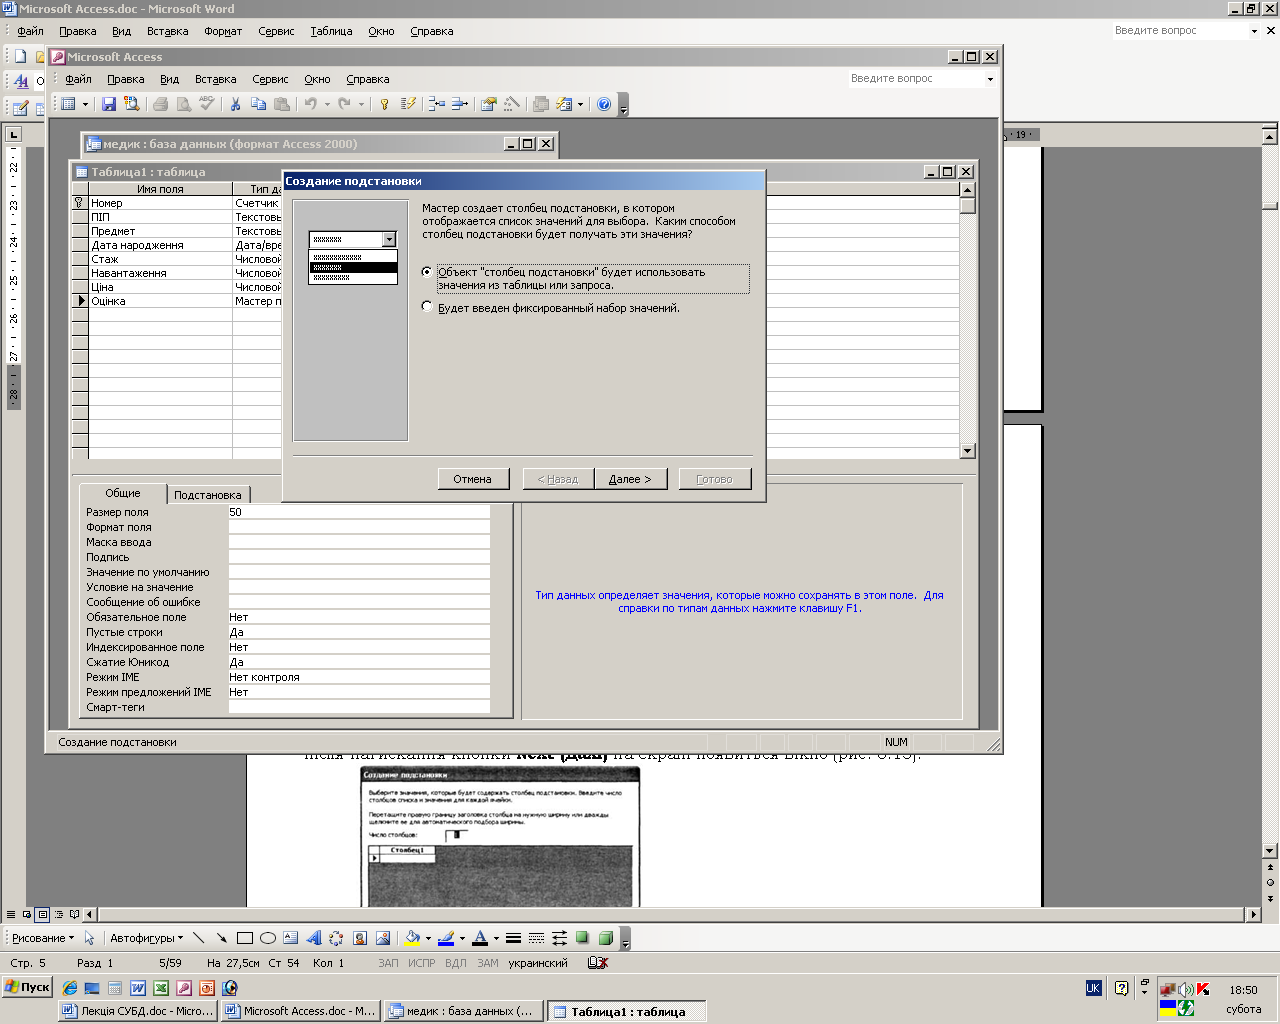Click the Shadow Style icon
Viewport: 1280px width, 1024px height.
click(582, 938)
